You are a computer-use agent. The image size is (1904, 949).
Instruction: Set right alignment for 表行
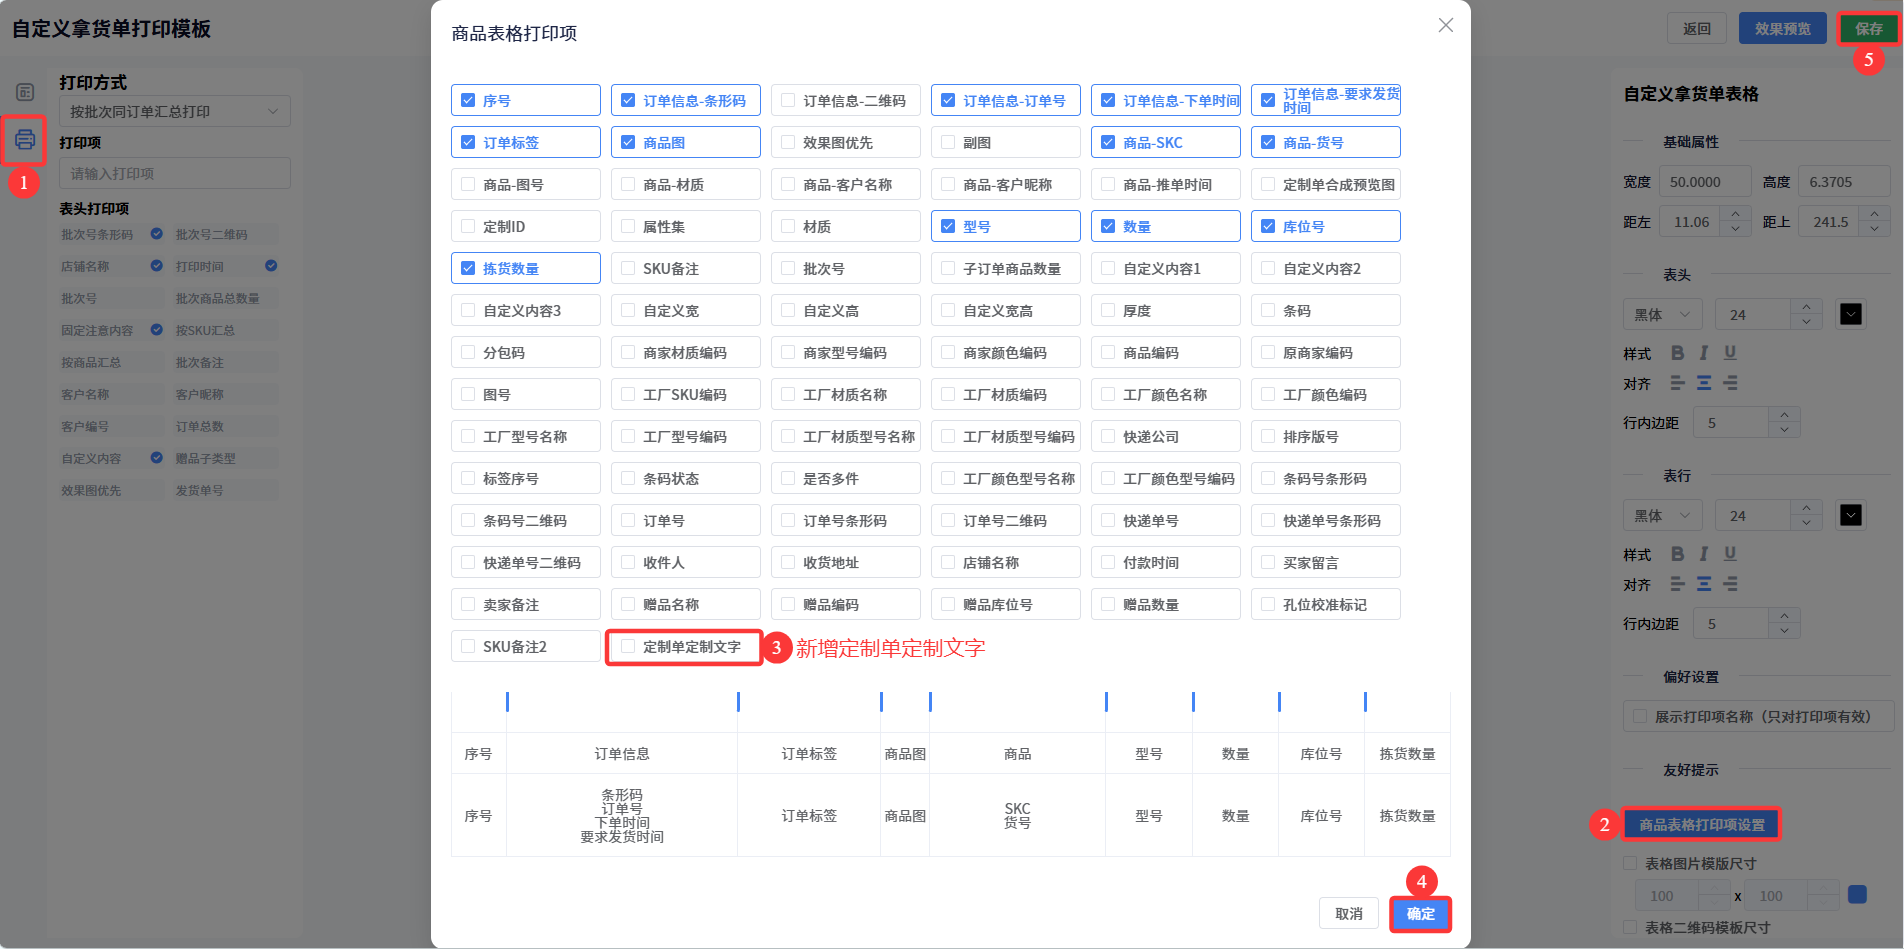(1730, 584)
